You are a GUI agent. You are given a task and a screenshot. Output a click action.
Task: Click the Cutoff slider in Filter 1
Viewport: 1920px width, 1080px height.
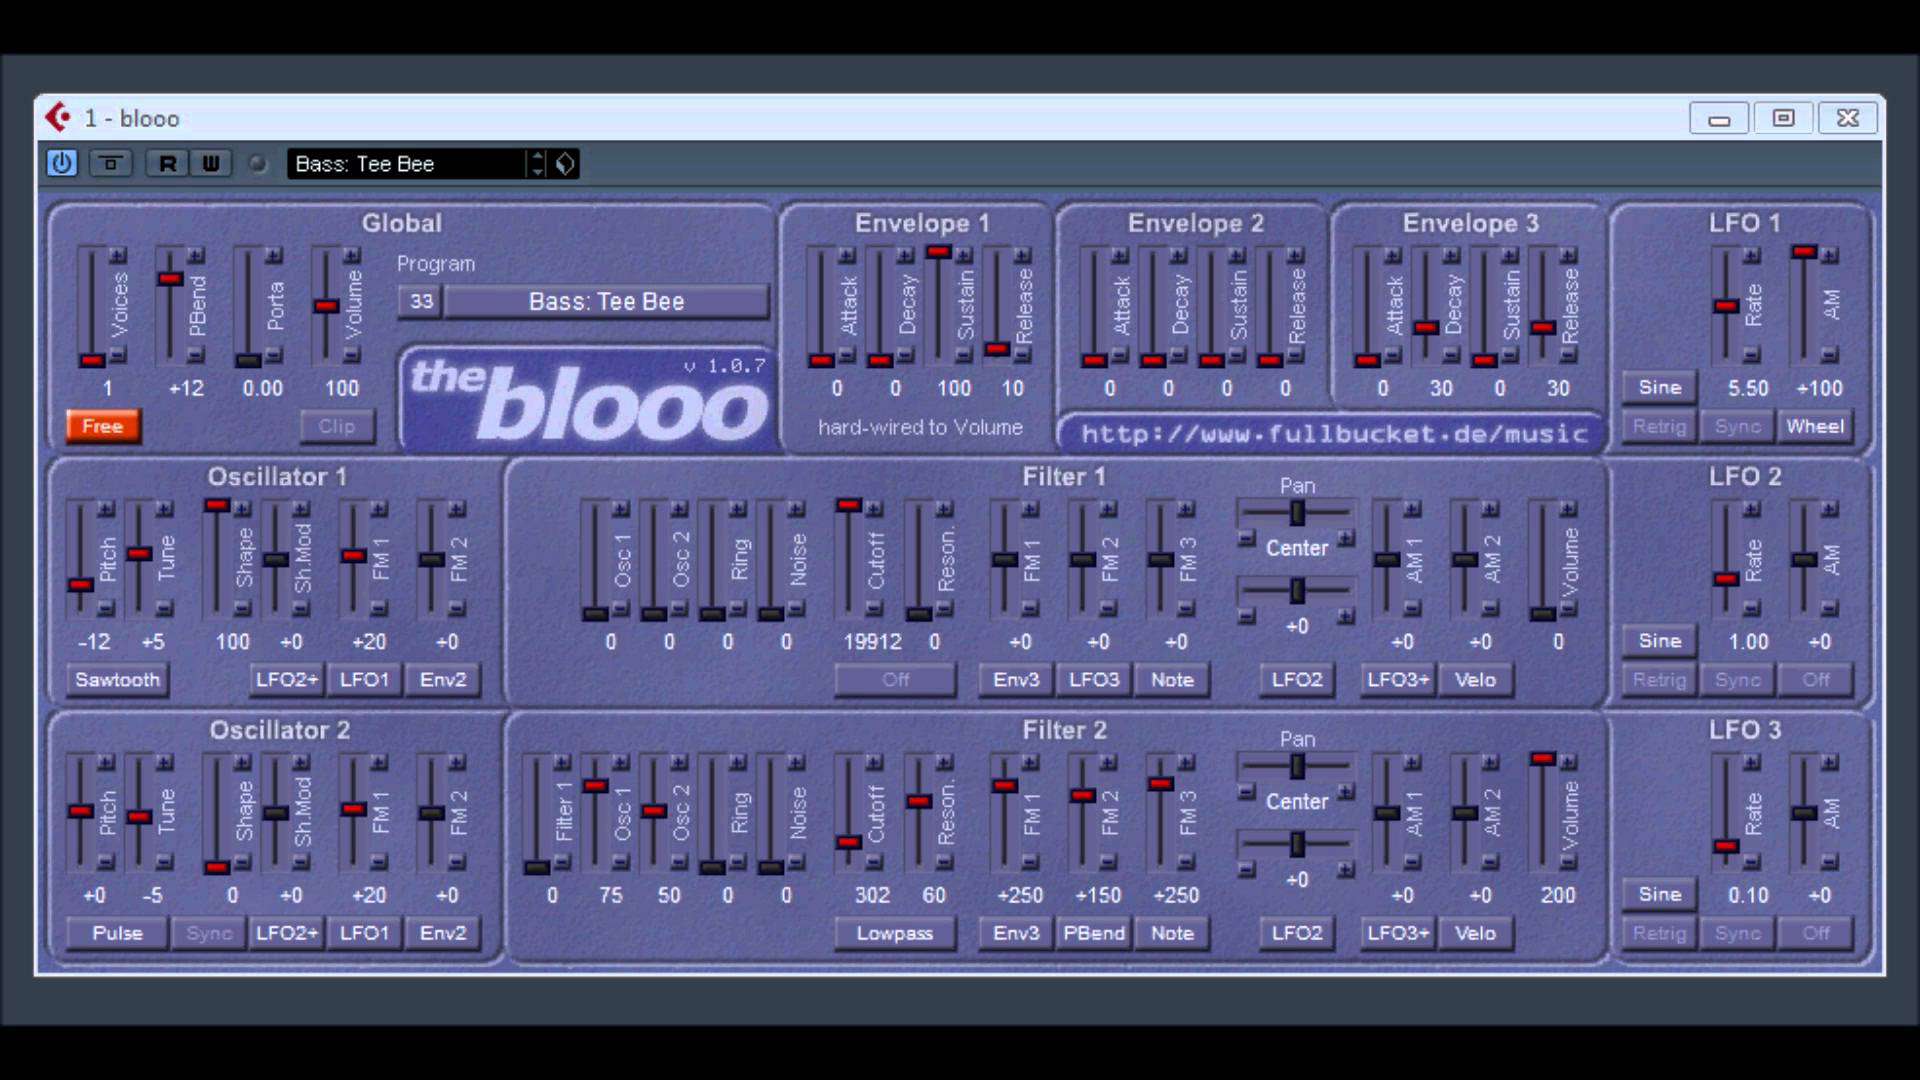point(848,560)
